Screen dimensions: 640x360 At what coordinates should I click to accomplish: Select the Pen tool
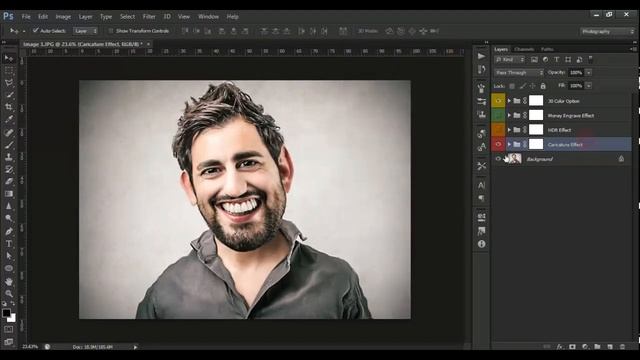(x=9, y=231)
